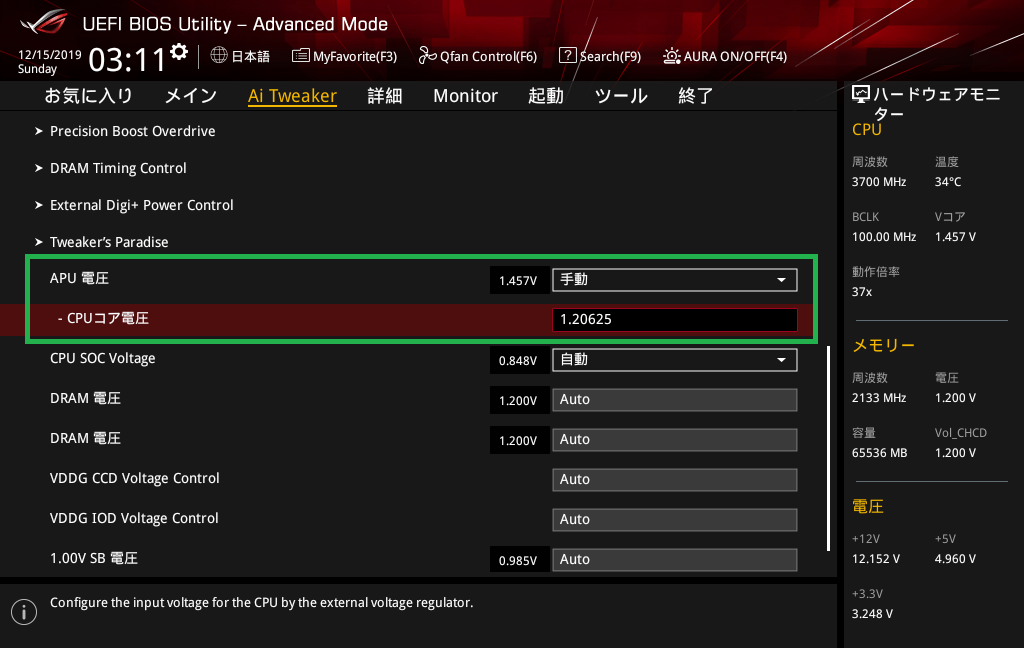Select the VDDG CCD Voltage Control label

[135, 478]
